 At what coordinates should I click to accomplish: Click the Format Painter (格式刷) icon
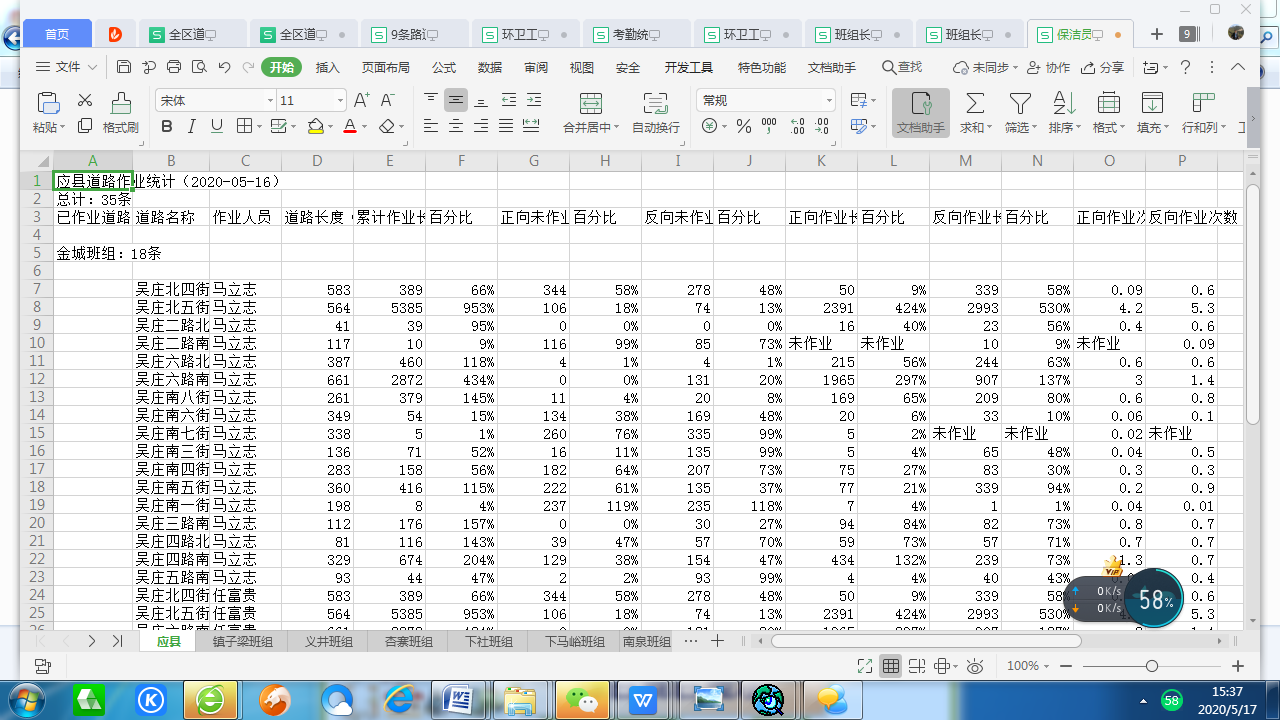tap(120, 103)
